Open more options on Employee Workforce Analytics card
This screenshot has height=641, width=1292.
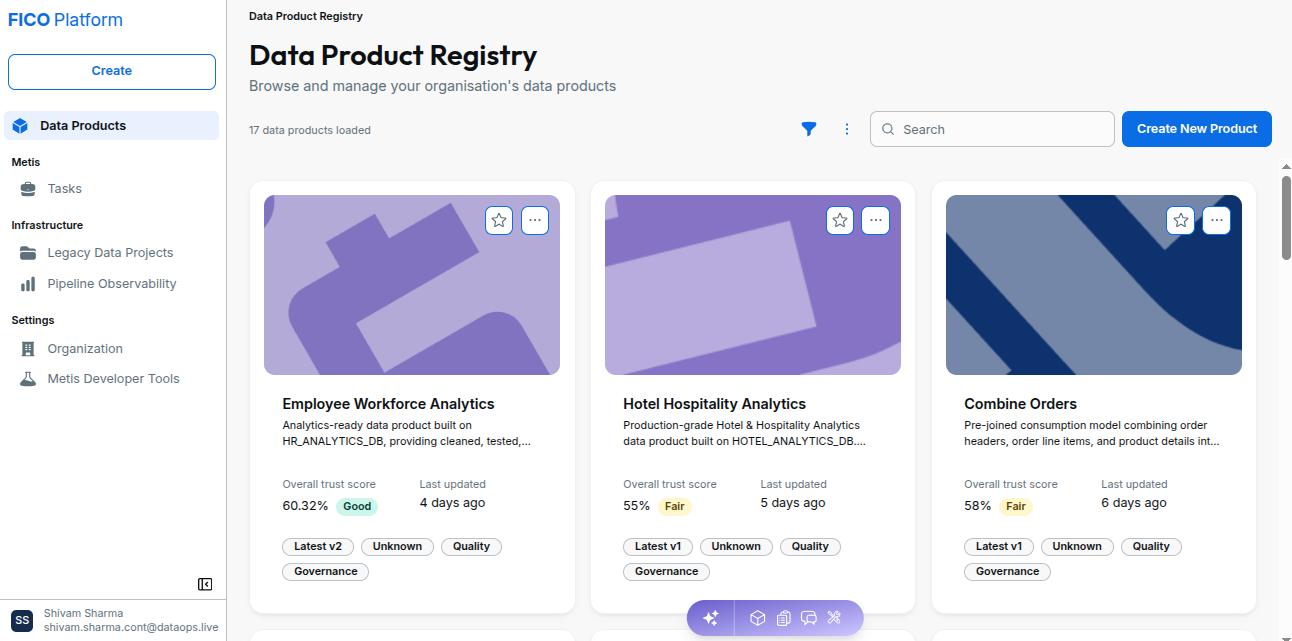pyautogui.click(x=535, y=220)
